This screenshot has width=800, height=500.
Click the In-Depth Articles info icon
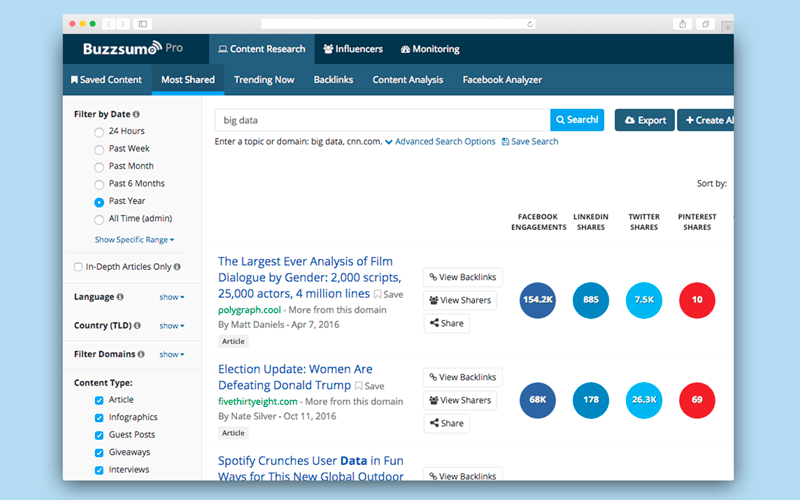[x=177, y=266]
